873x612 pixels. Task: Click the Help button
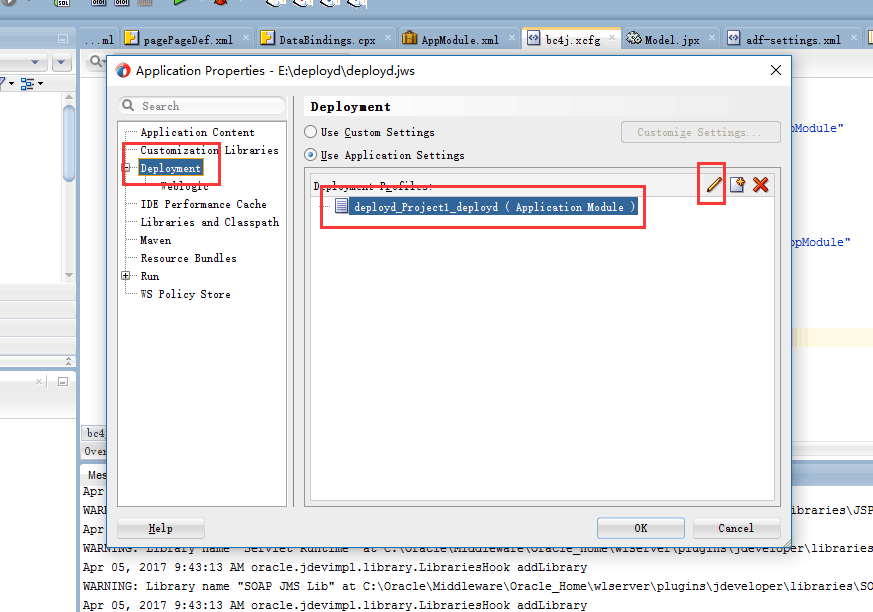point(160,528)
